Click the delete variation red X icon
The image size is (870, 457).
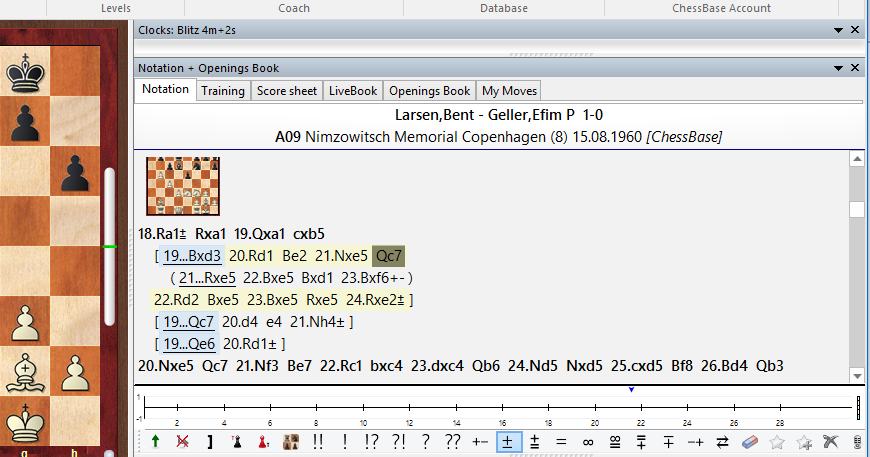coord(182,442)
